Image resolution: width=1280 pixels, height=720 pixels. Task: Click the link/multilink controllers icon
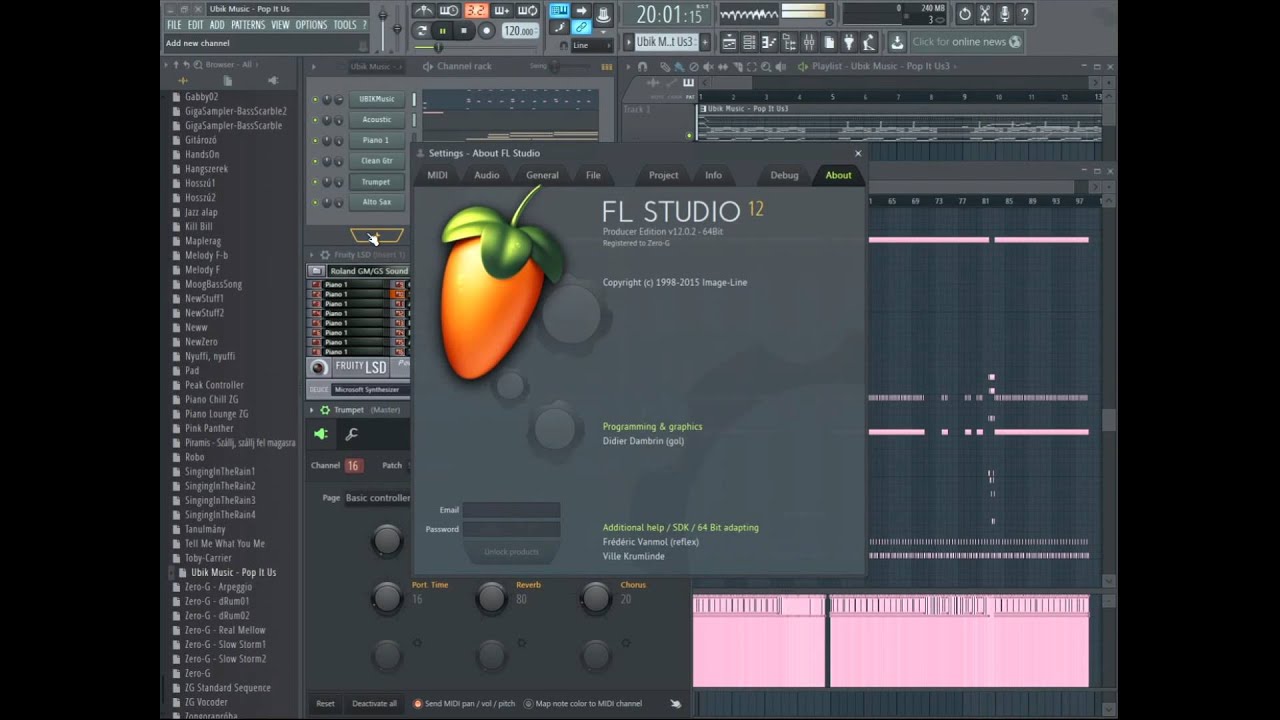pyautogui.click(x=581, y=27)
